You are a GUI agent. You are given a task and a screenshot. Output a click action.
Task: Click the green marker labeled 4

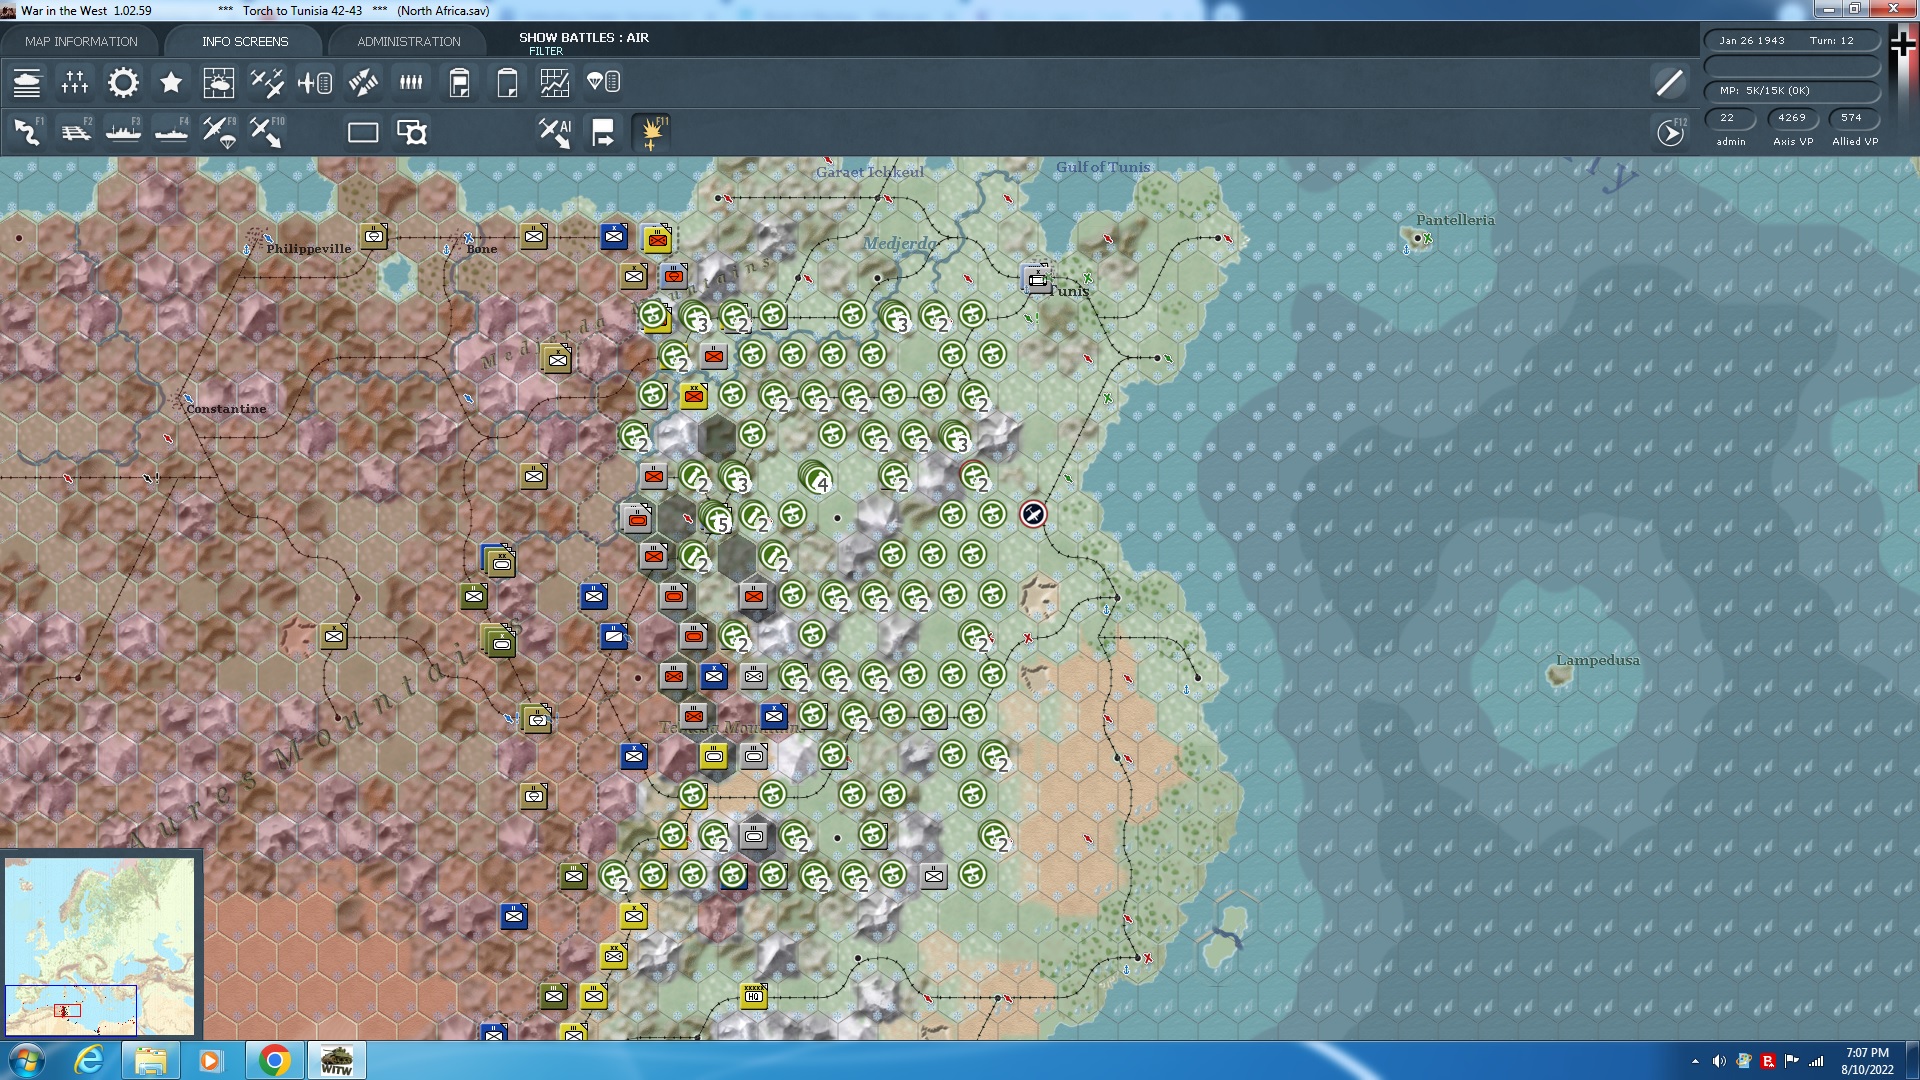(817, 478)
